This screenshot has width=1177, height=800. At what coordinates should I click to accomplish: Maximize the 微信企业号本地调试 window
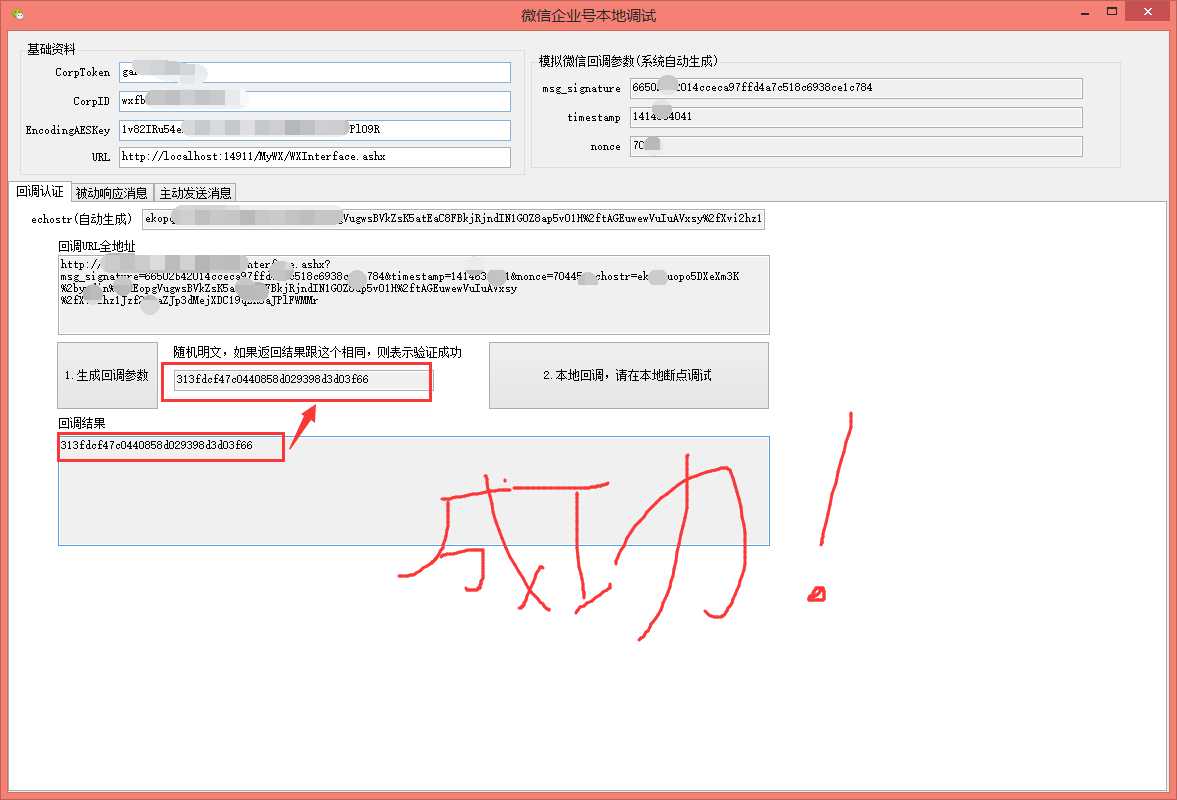1112,11
